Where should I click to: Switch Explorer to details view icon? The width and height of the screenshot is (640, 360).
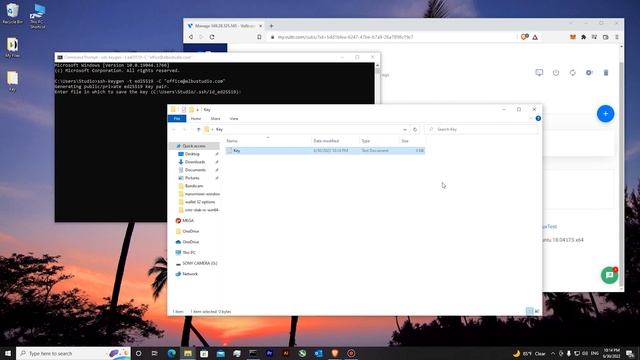coord(529,311)
